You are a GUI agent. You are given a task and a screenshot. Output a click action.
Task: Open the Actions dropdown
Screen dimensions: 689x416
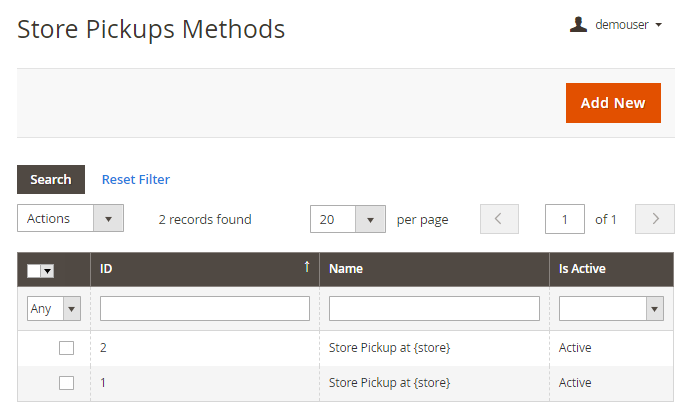pyautogui.click(x=70, y=219)
